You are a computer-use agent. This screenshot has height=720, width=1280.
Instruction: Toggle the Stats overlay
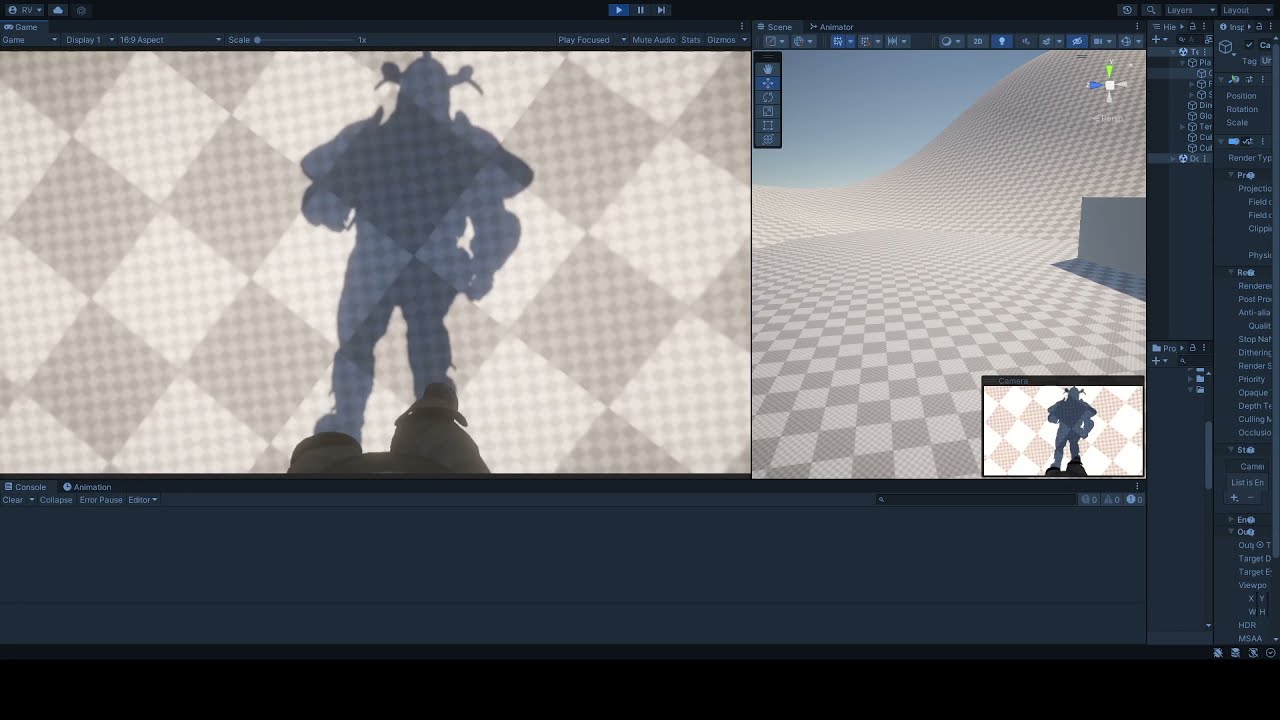691,40
